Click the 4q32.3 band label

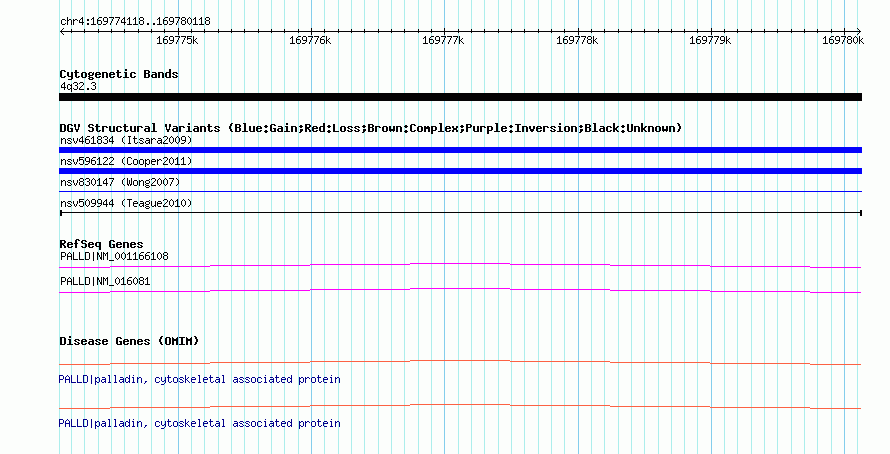pyautogui.click(x=78, y=86)
